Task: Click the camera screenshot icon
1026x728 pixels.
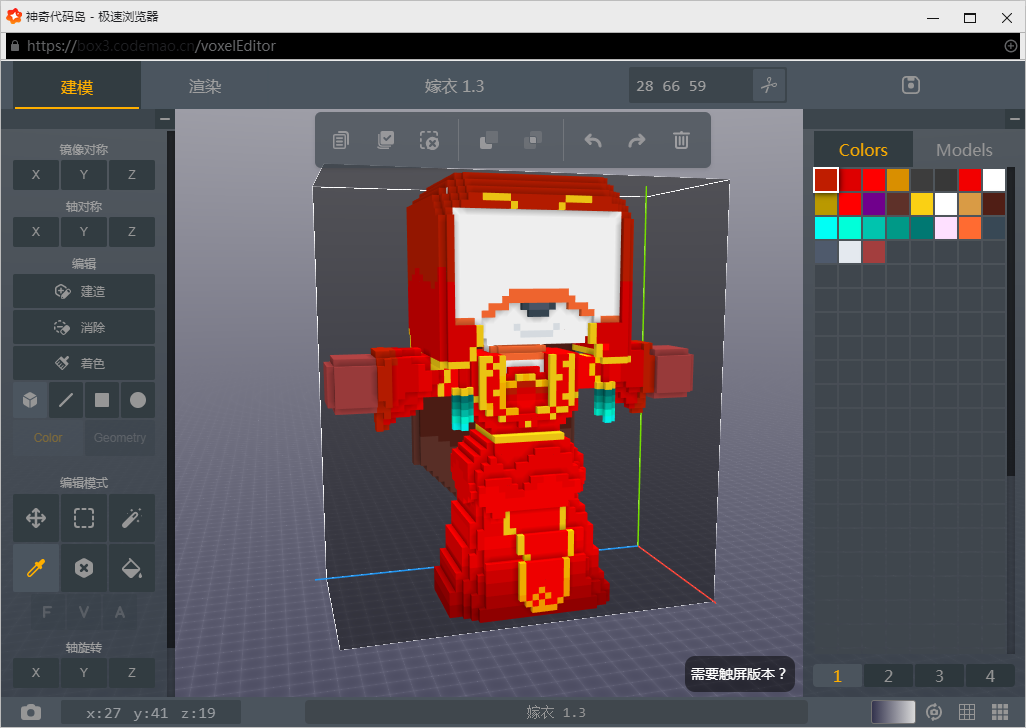Action: click(31, 712)
